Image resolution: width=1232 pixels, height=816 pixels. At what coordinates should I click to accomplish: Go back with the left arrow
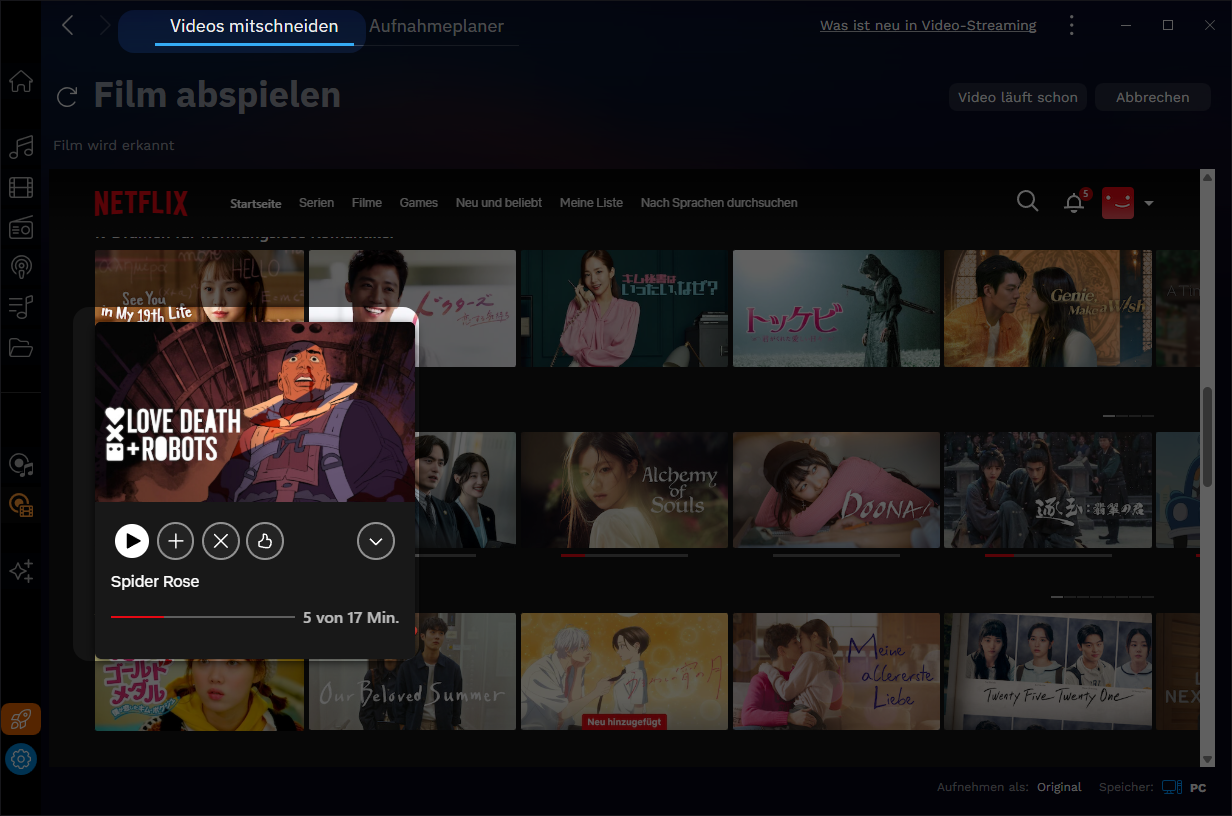tap(68, 26)
